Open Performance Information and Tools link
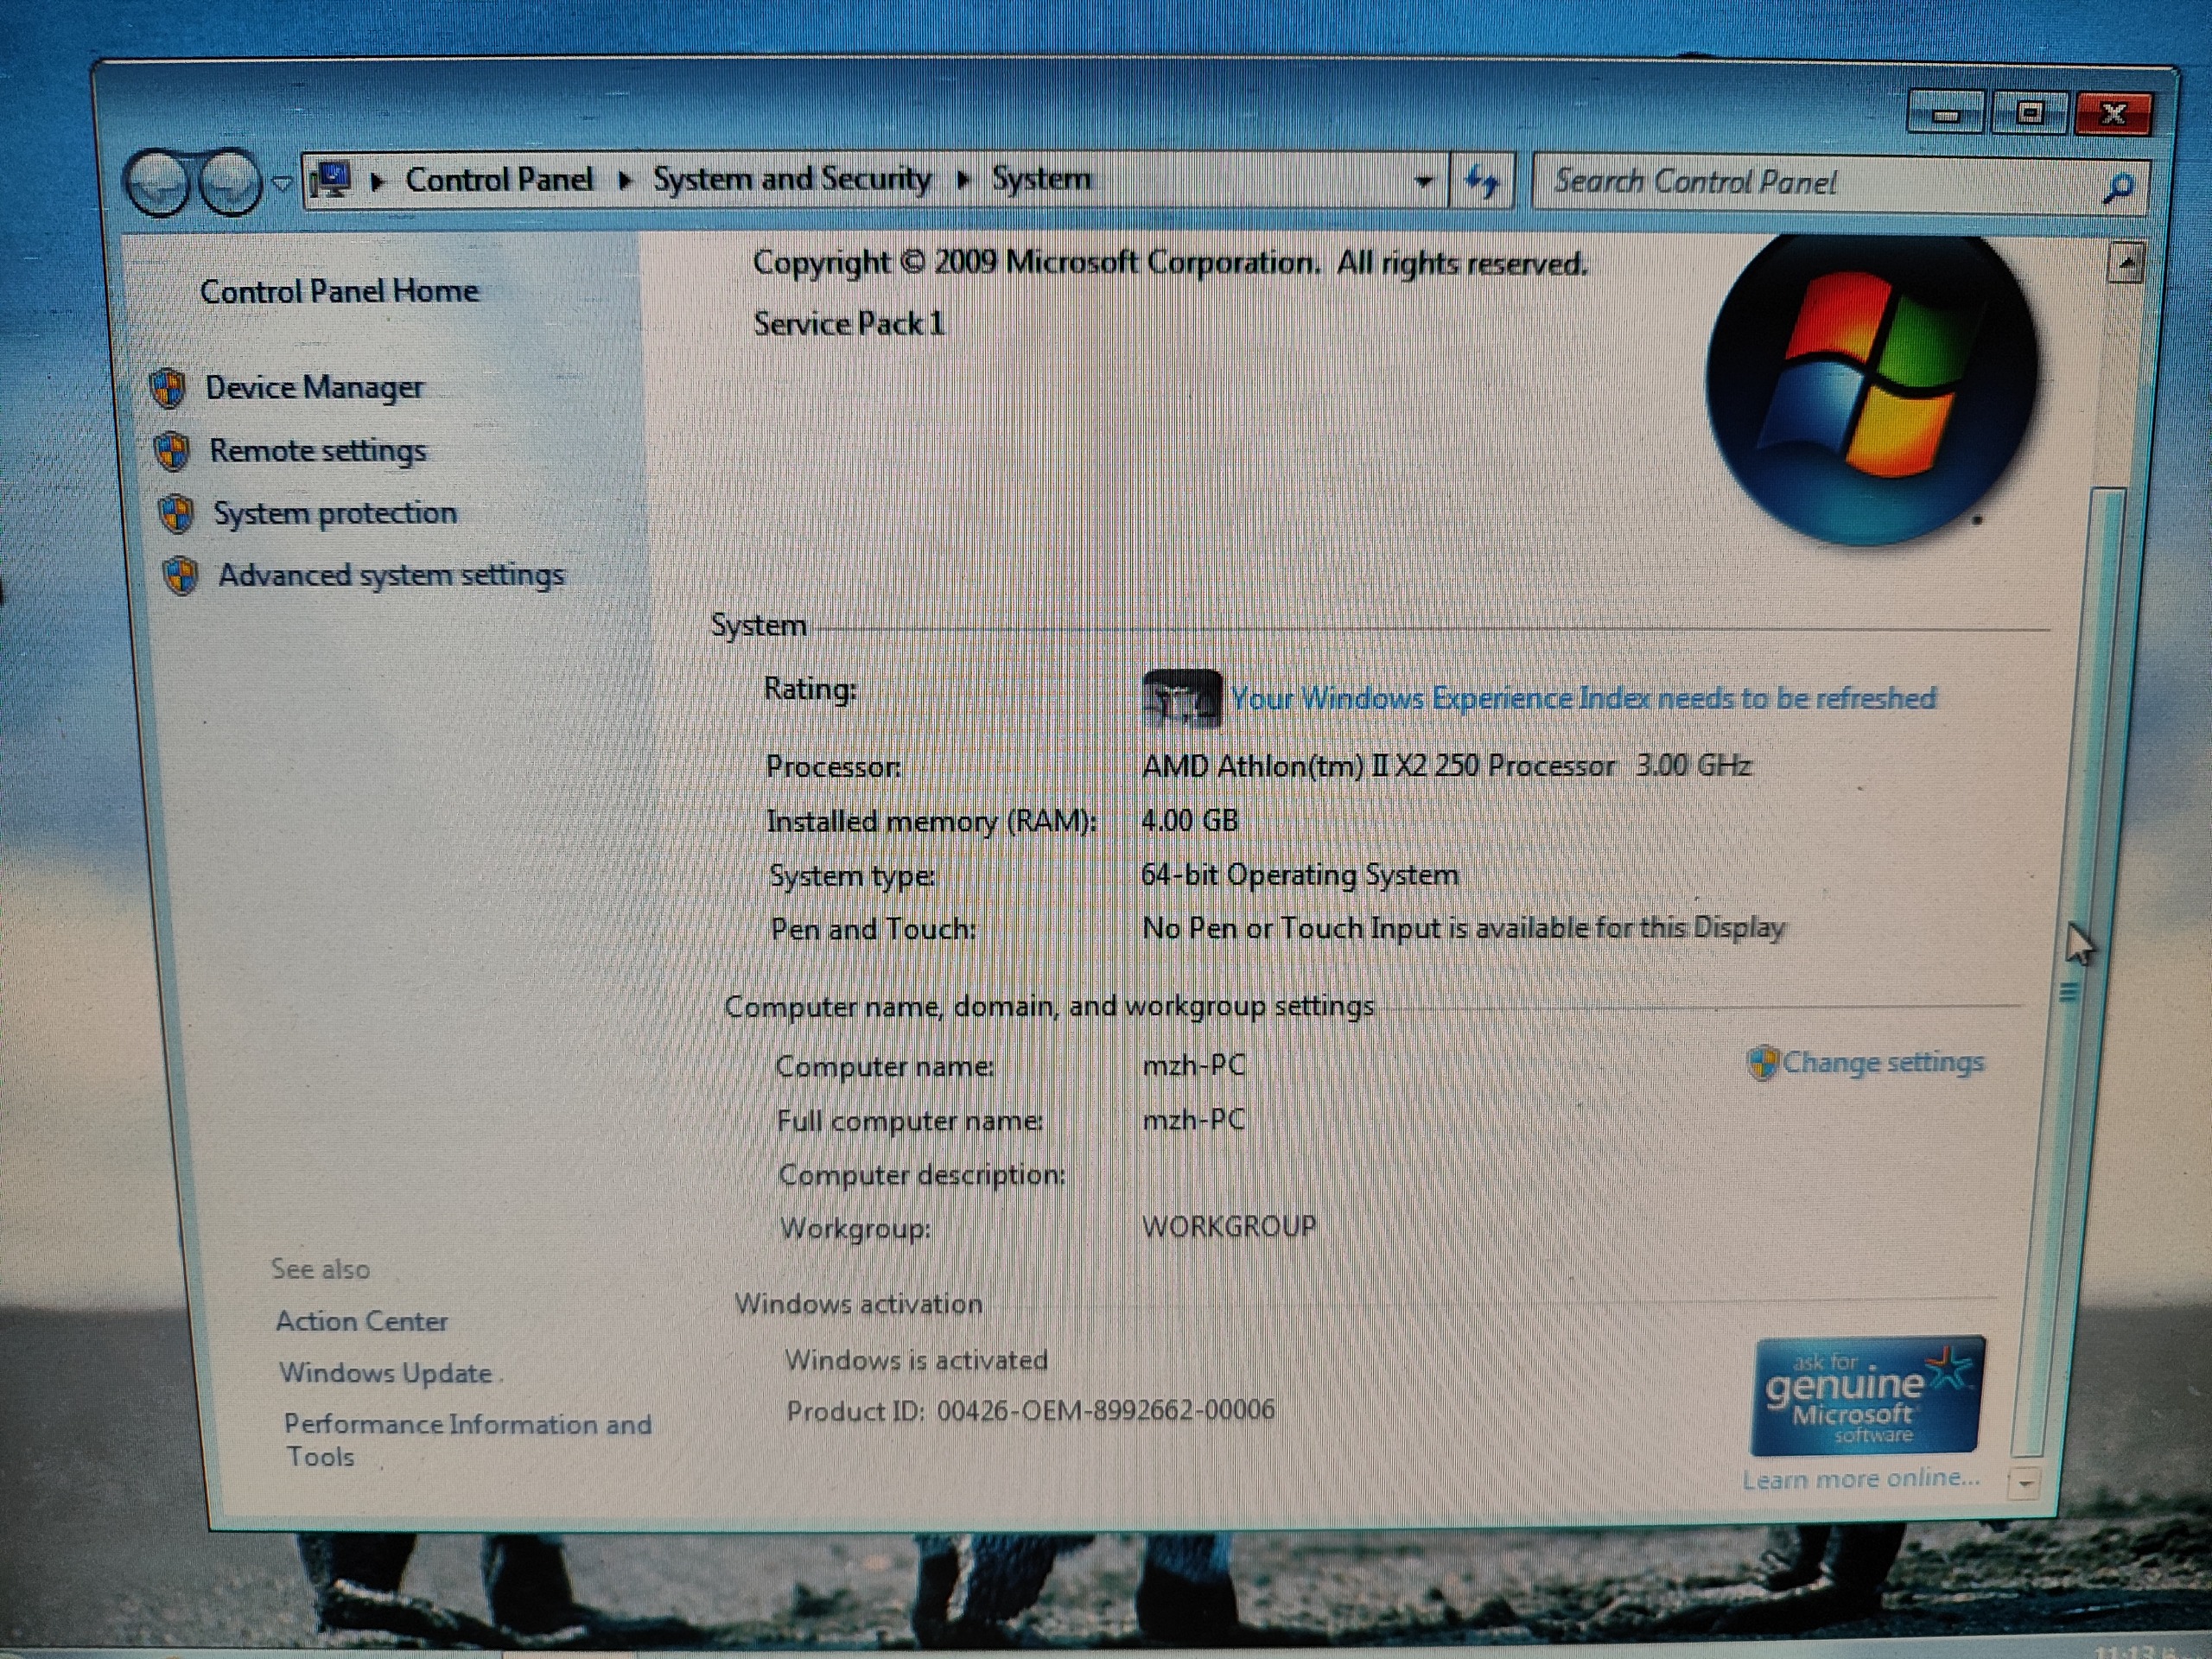The width and height of the screenshot is (2212, 1659). tap(467, 1440)
